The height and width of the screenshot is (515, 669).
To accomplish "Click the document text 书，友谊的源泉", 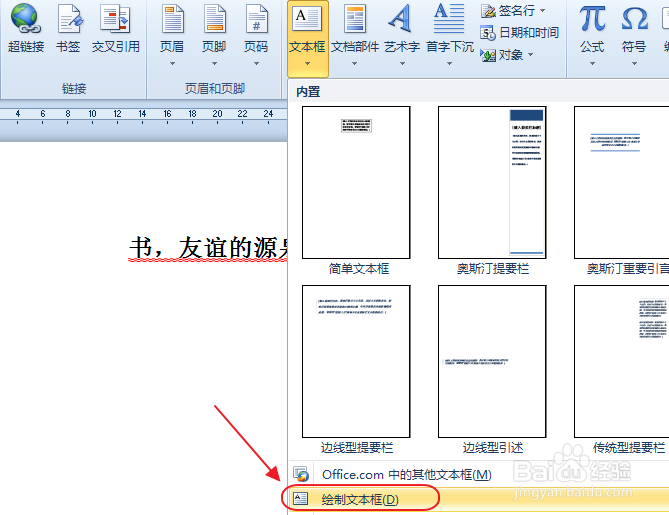I will pyautogui.click(x=208, y=248).
